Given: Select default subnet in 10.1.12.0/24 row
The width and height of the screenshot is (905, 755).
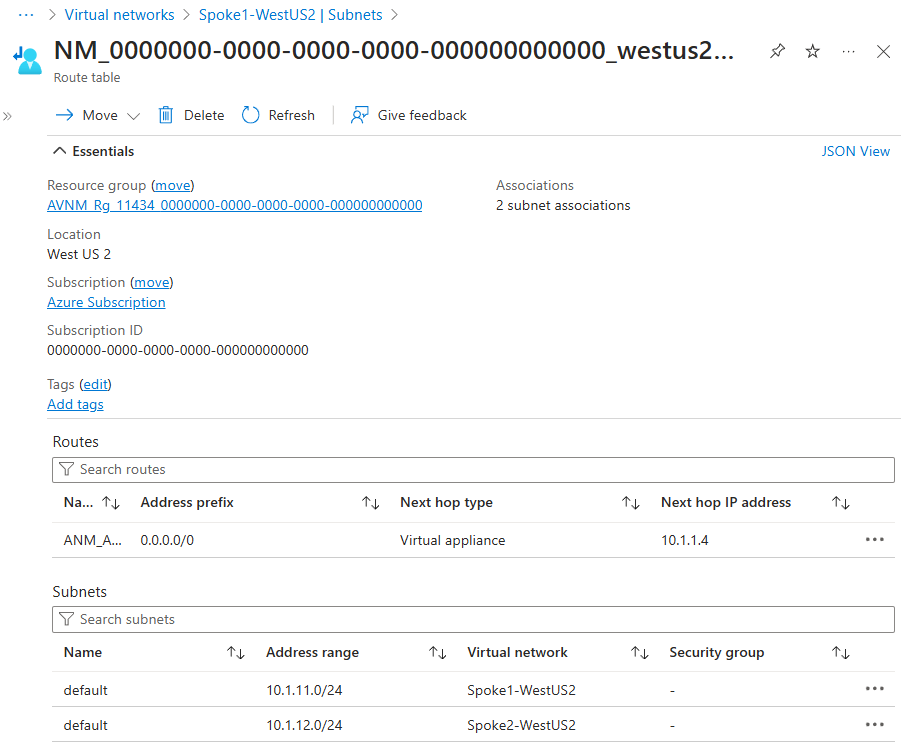Looking at the screenshot, I should (x=85, y=726).
